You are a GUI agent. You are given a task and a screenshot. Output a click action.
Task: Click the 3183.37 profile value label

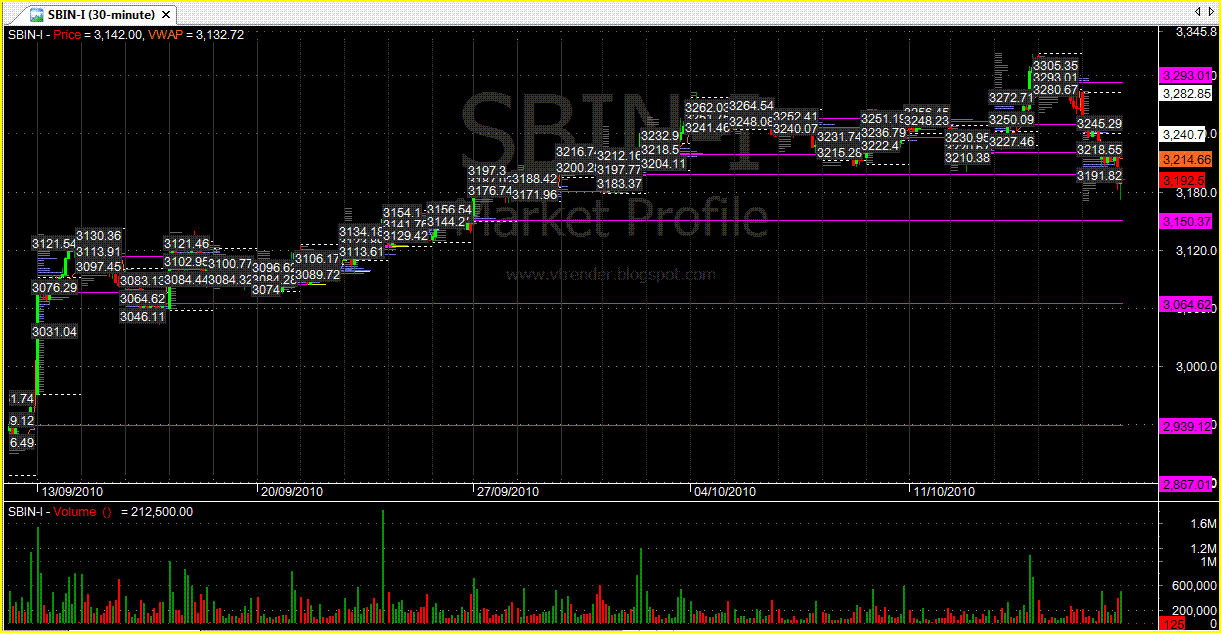pos(619,184)
